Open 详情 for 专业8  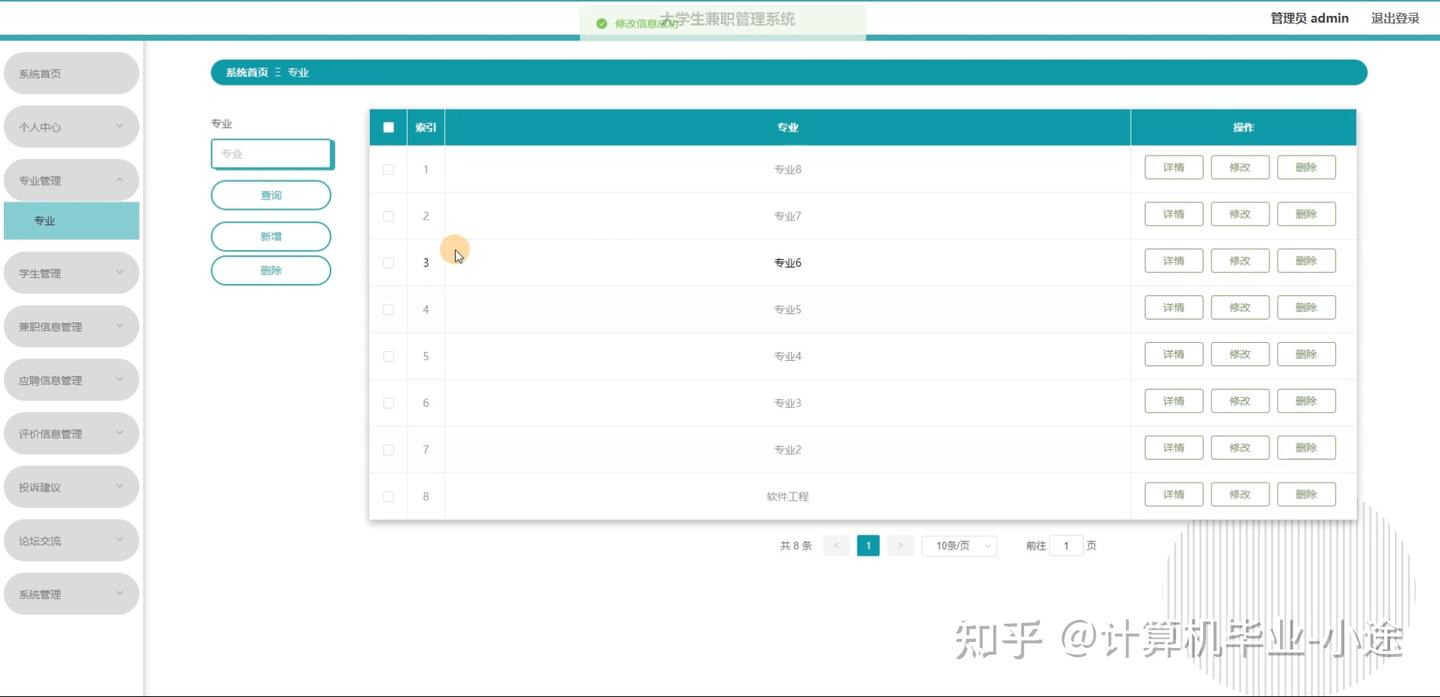(1174, 167)
